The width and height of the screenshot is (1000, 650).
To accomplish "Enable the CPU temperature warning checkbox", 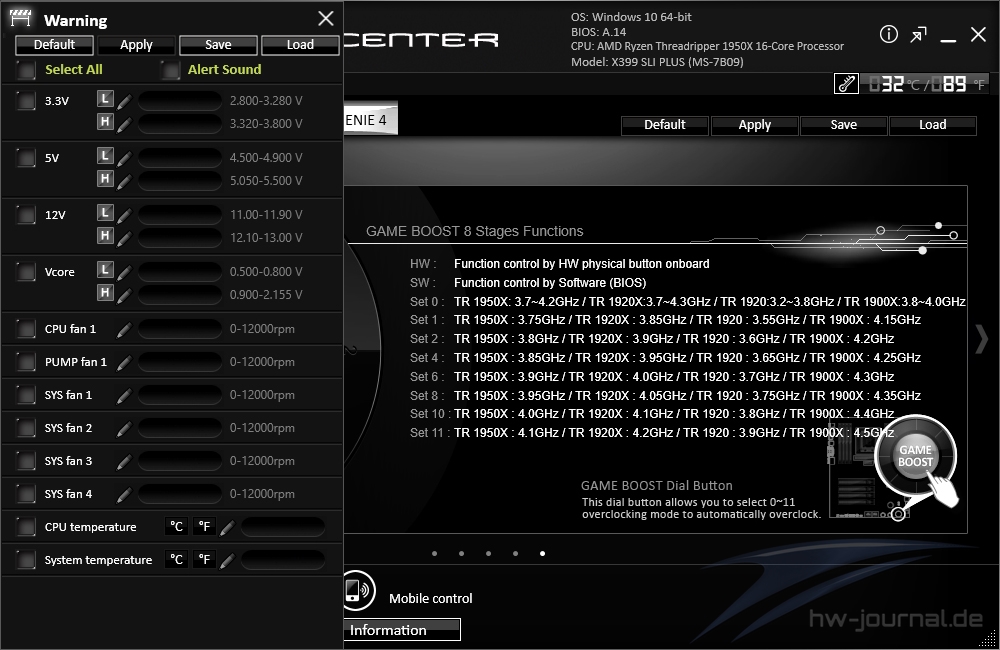I will (26, 527).
